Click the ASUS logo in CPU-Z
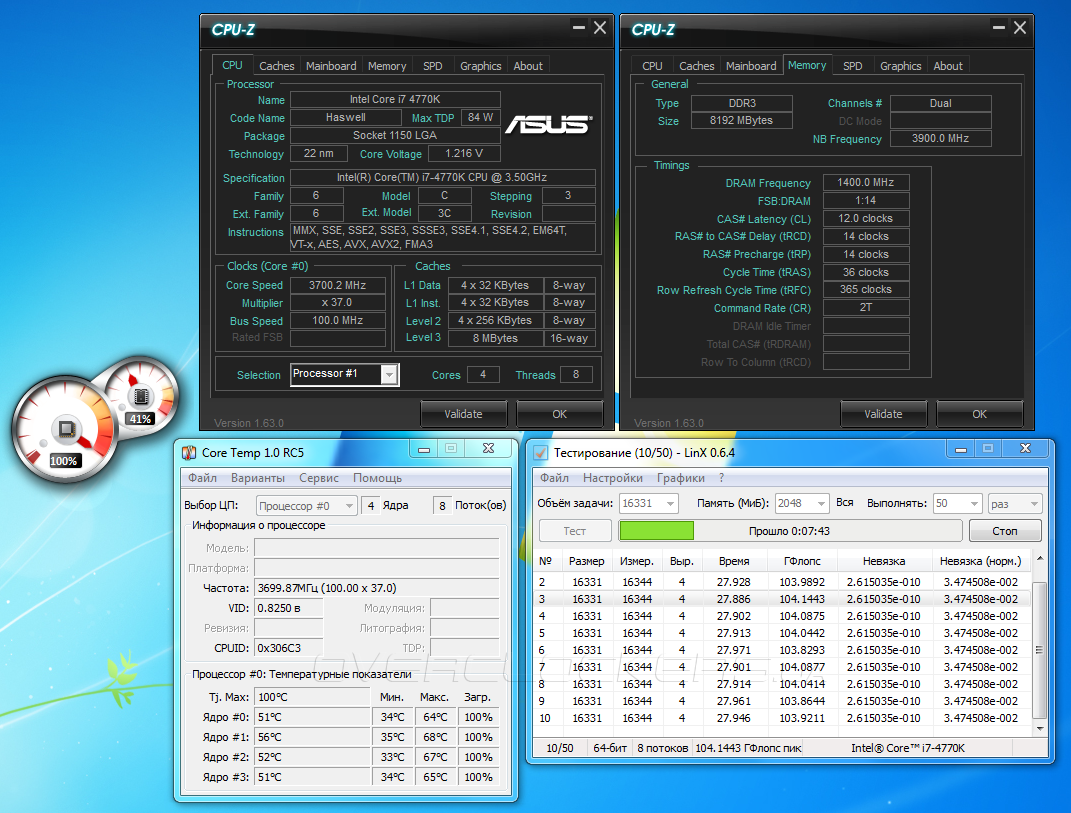The image size is (1071, 813). pyautogui.click(x=547, y=125)
